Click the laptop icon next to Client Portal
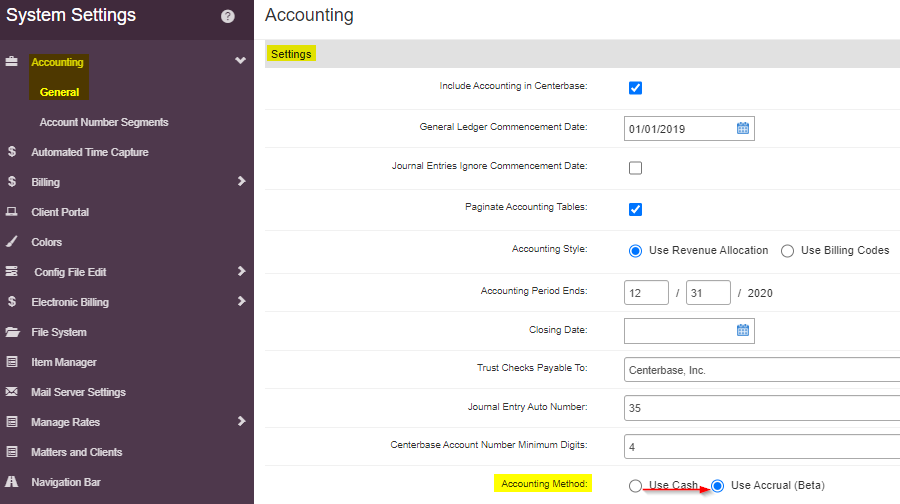 click(11, 212)
